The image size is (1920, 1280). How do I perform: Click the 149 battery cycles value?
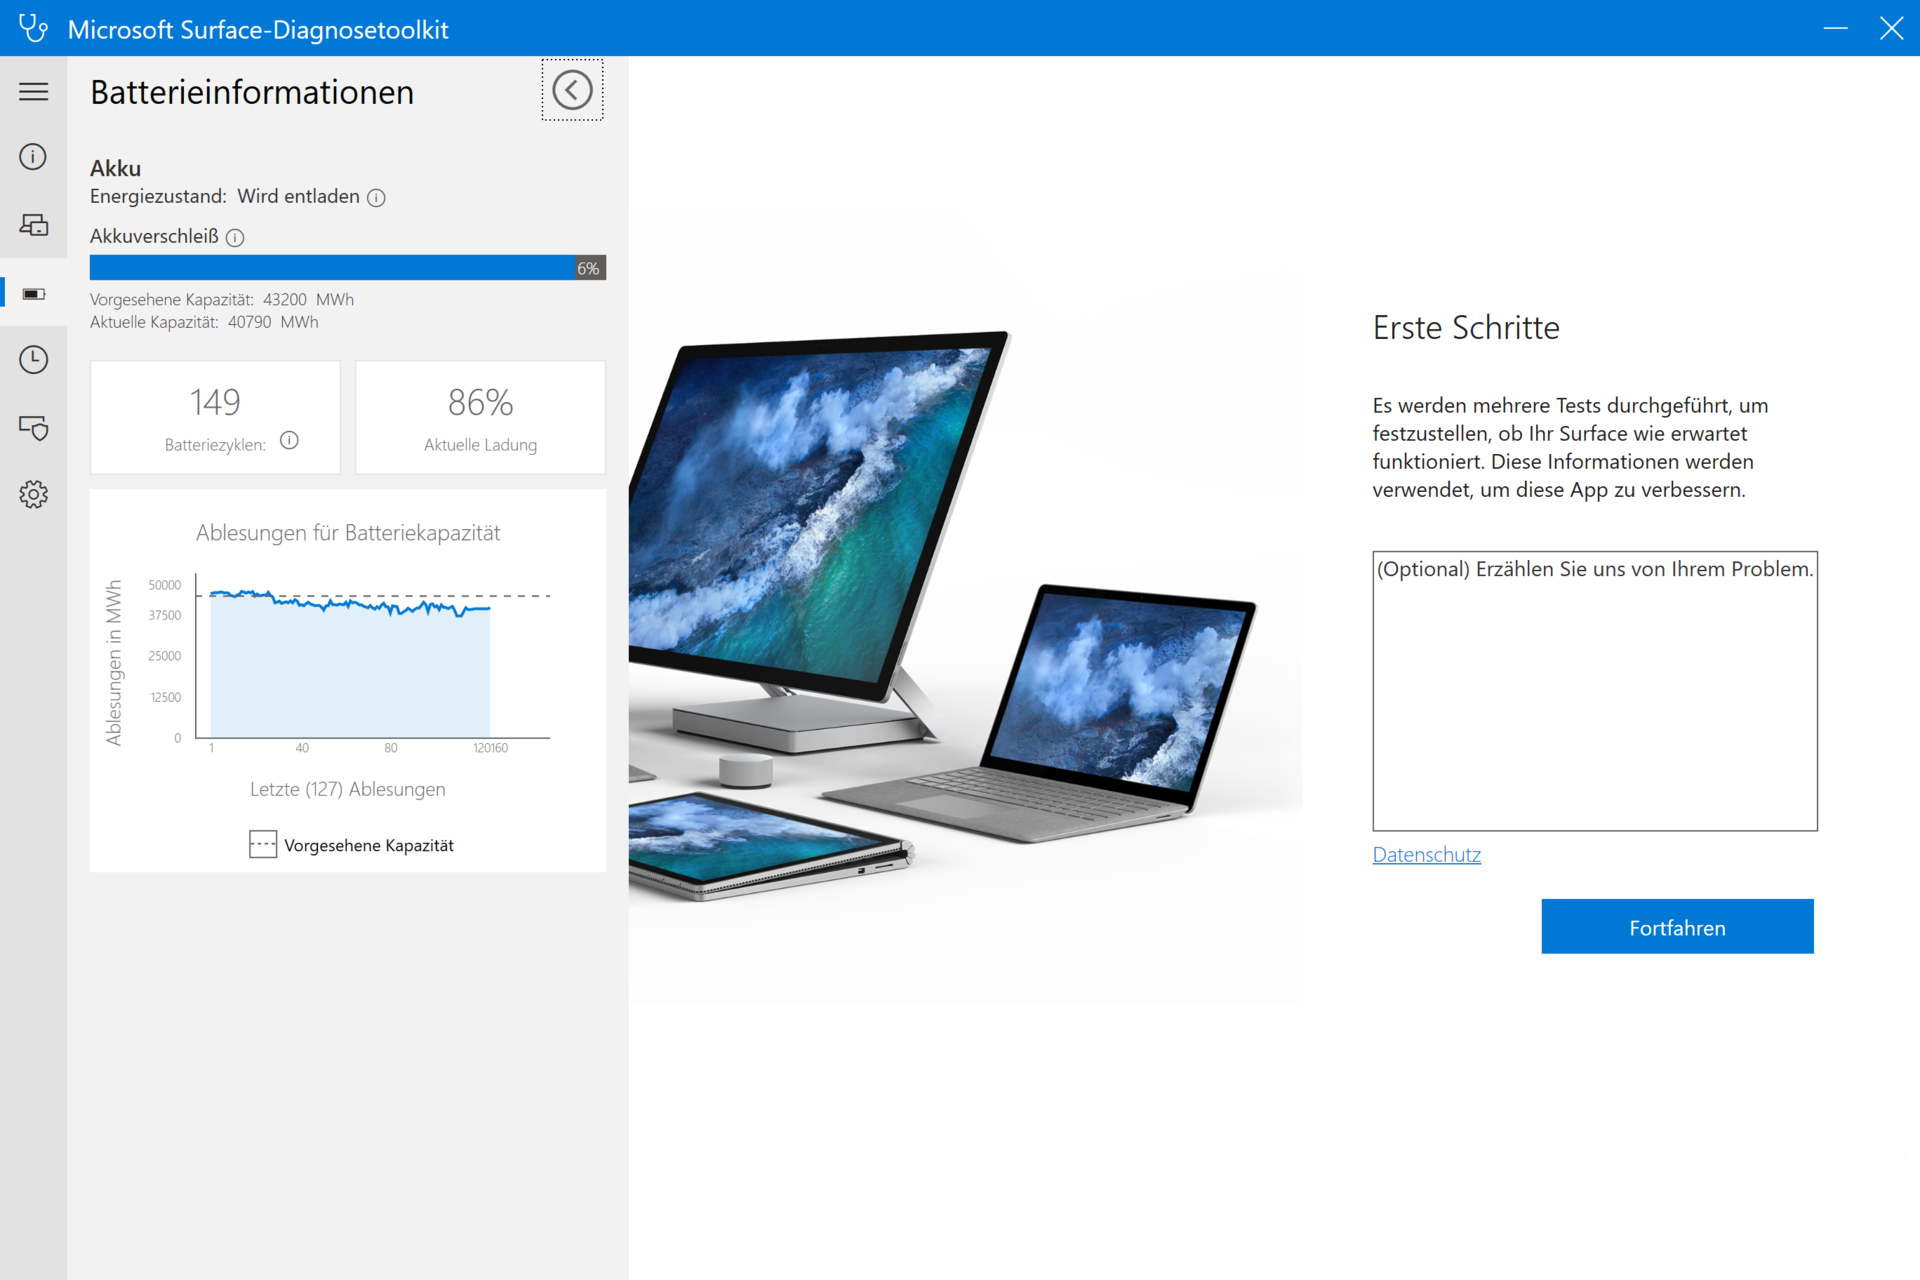[x=215, y=402]
